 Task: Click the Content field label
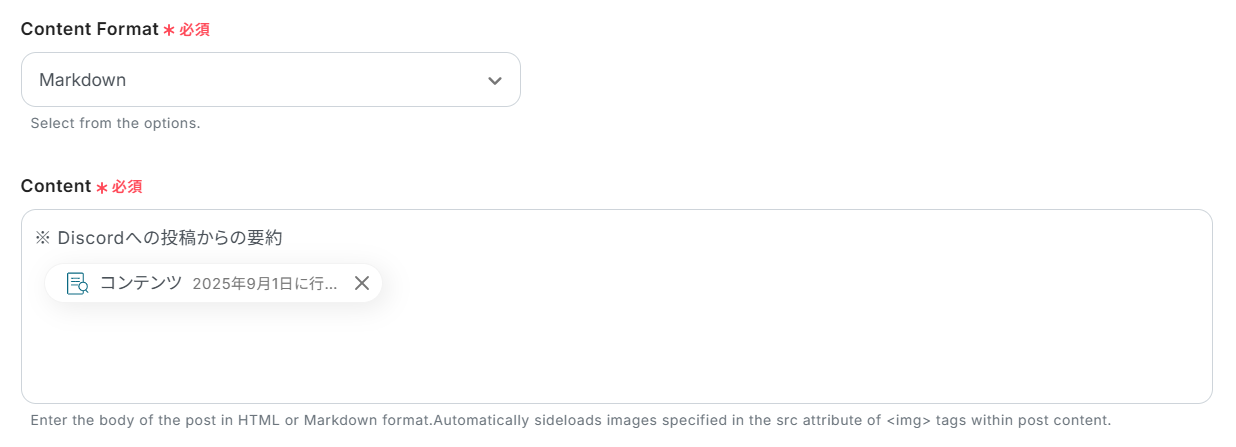click(56, 186)
